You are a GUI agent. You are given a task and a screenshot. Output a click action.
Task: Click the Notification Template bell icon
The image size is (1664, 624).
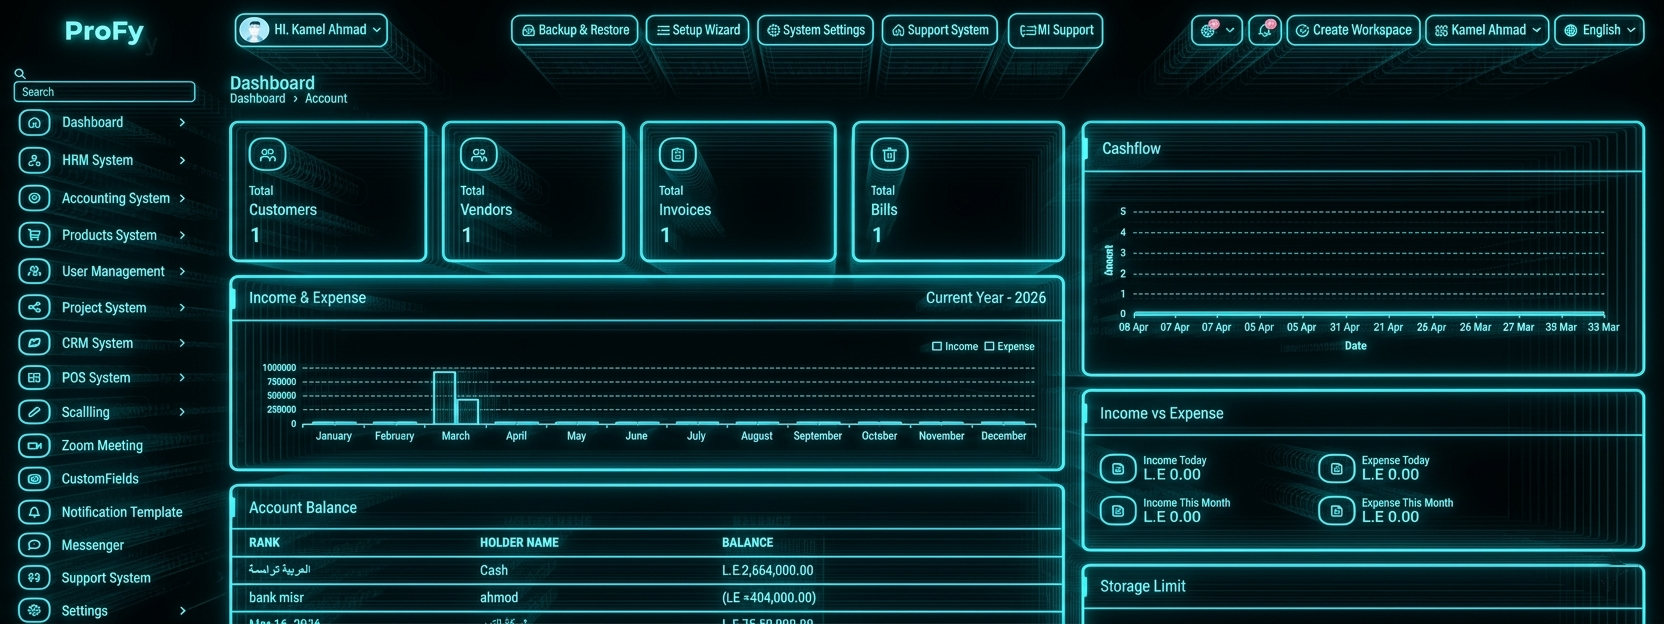pos(34,511)
